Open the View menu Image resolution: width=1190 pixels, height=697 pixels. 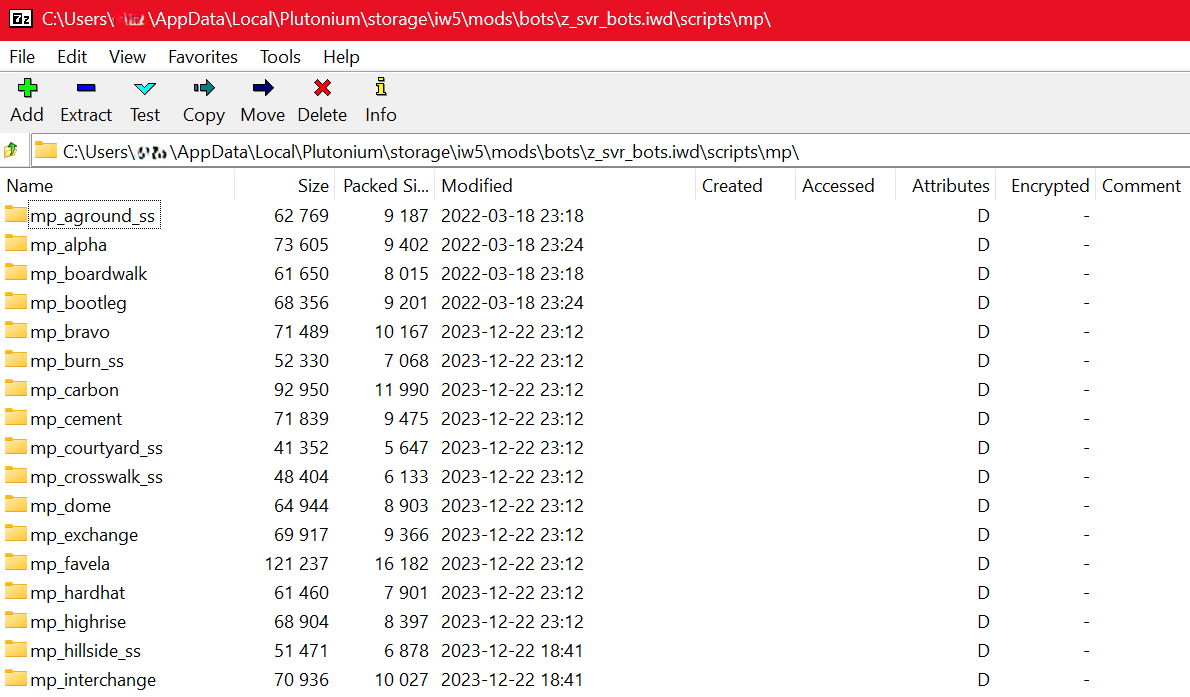pos(127,57)
